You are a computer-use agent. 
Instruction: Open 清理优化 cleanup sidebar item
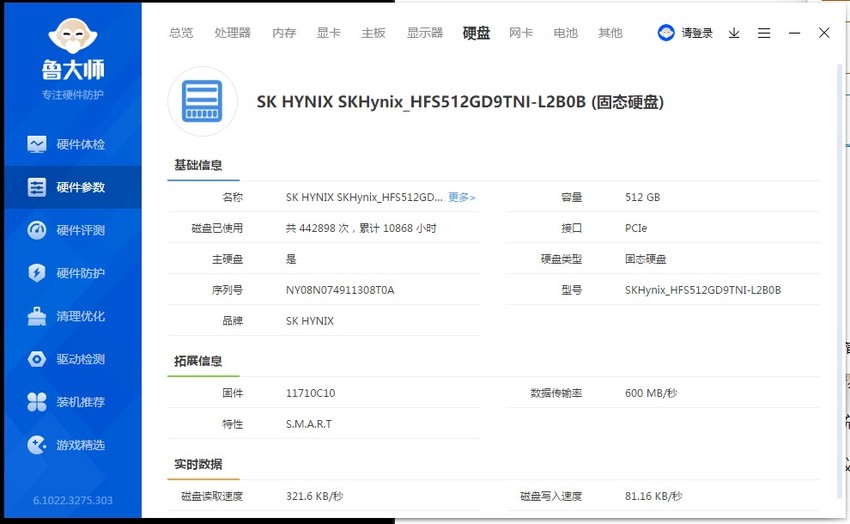73,316
